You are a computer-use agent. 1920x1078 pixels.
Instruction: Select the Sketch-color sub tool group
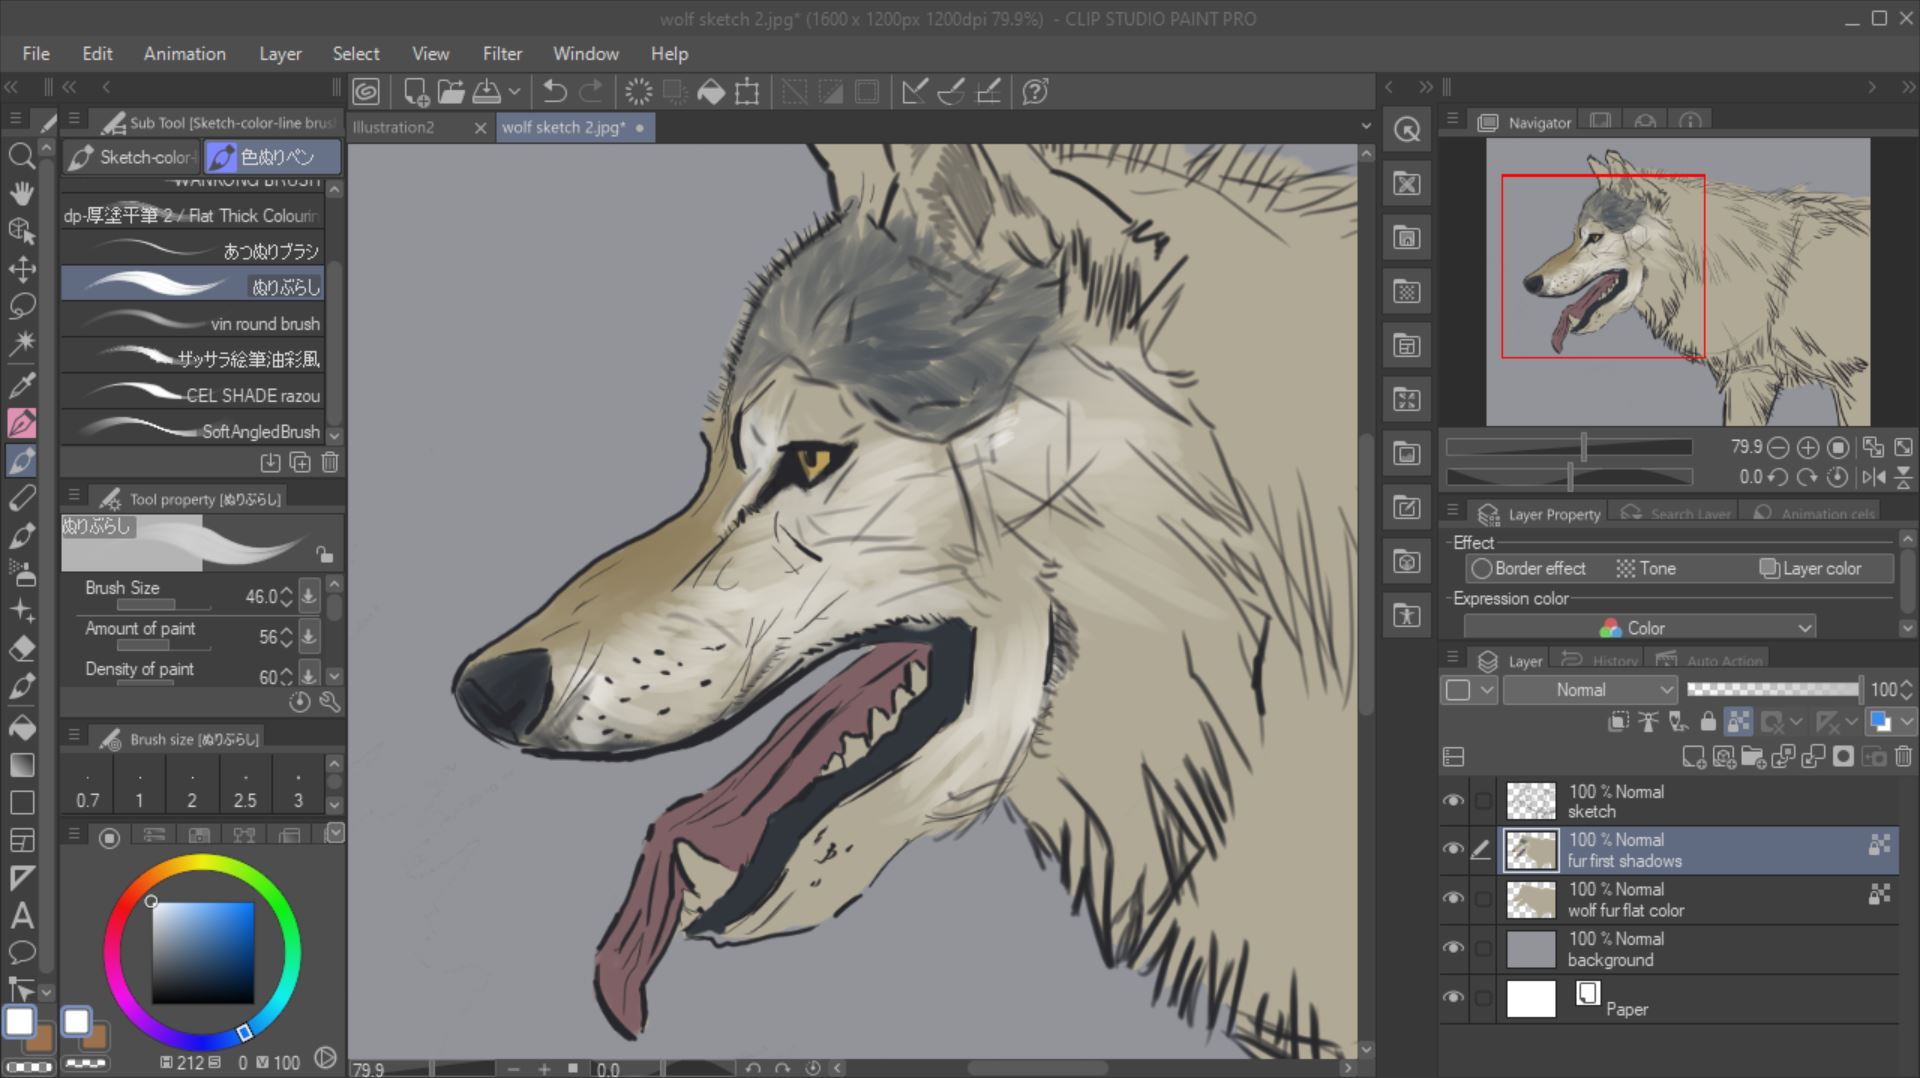point(132,157)
